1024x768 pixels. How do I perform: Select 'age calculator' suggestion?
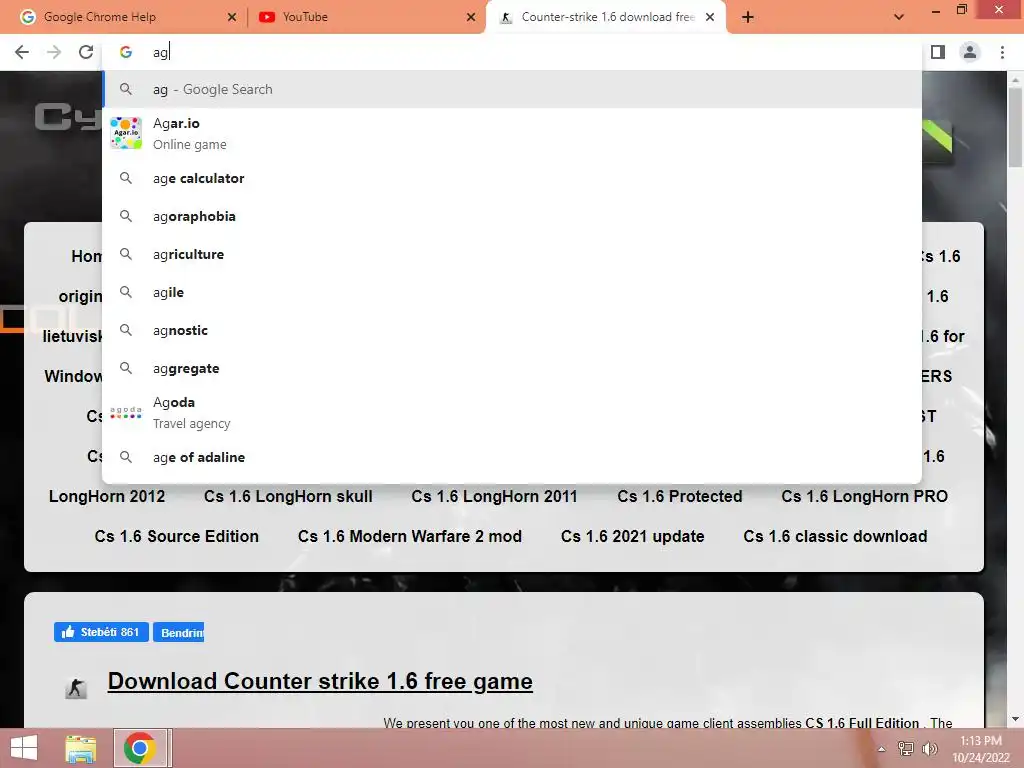pos(512,178)
